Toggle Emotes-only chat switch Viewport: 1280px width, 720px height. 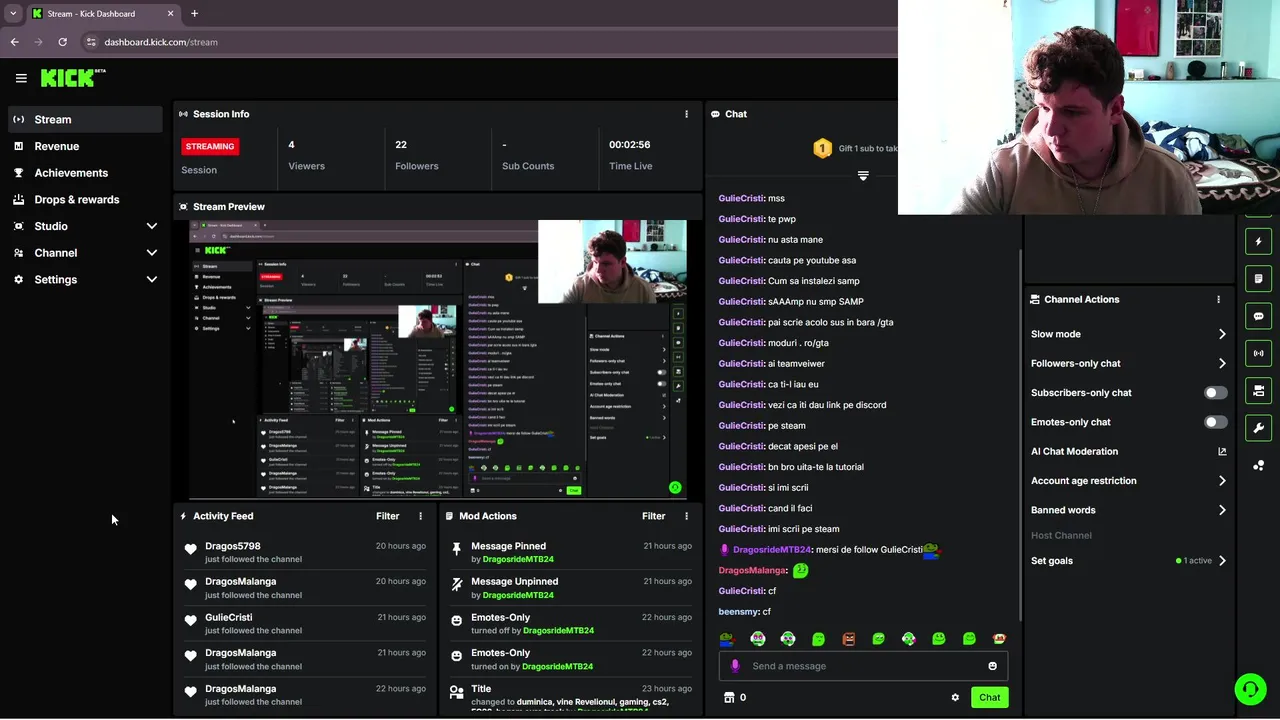click(1215, 422)
